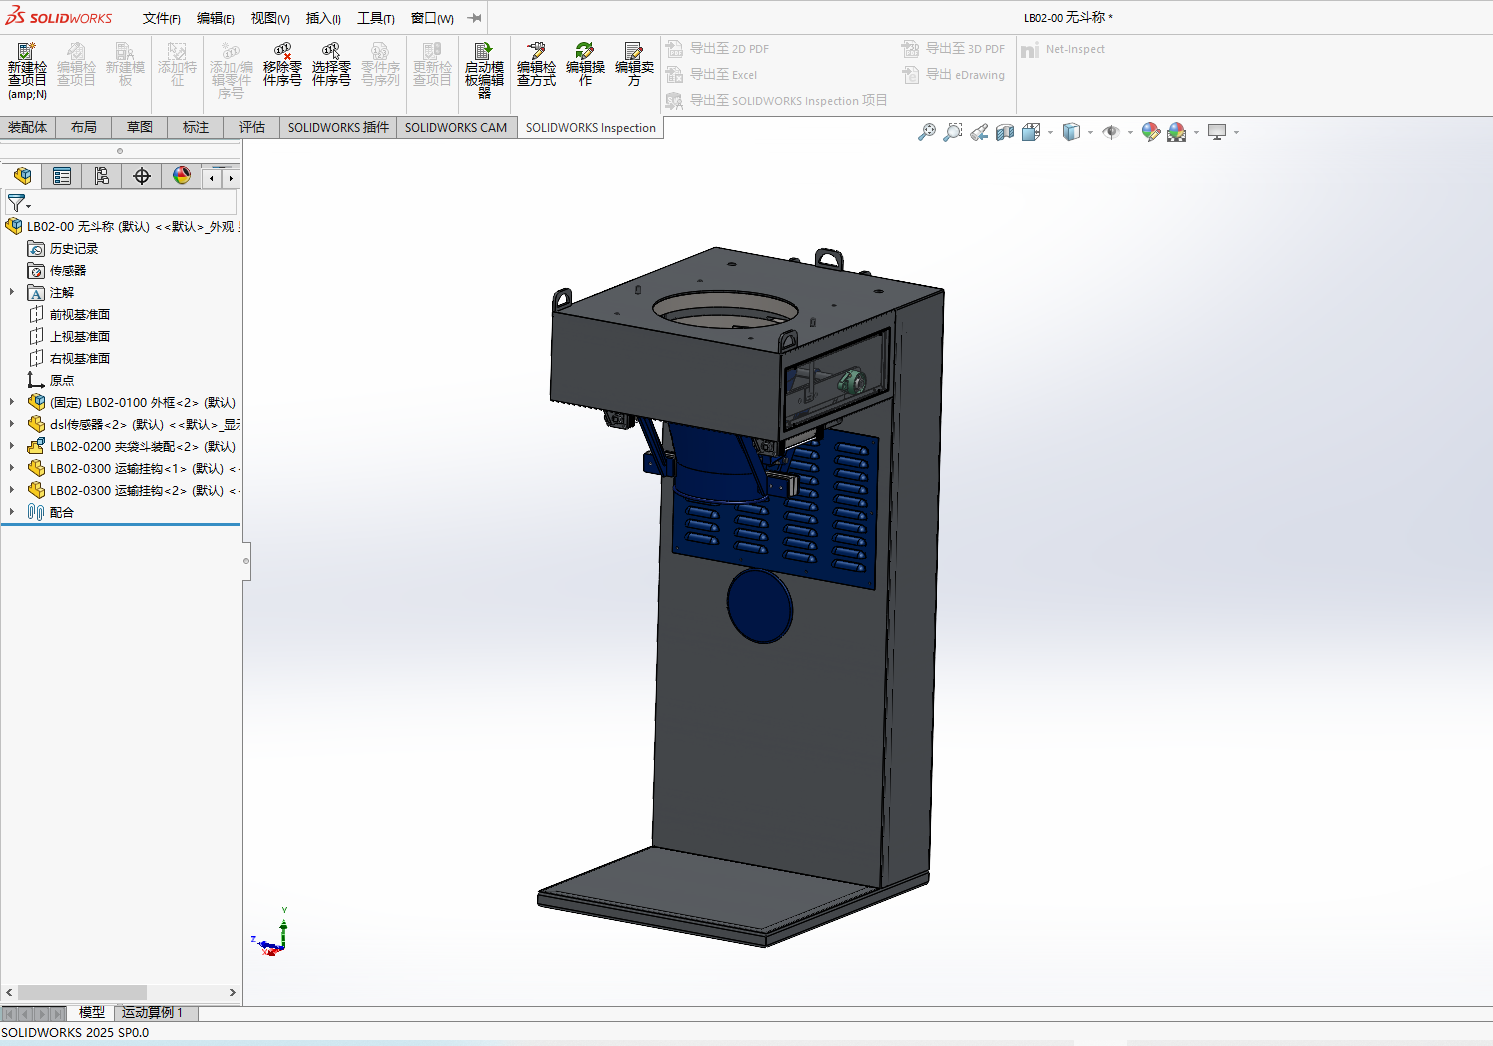Image resolution: width=1493 pixels, height=1046 pixels.
Task: Click Display Style cube icon
Action: [1071, 132]
